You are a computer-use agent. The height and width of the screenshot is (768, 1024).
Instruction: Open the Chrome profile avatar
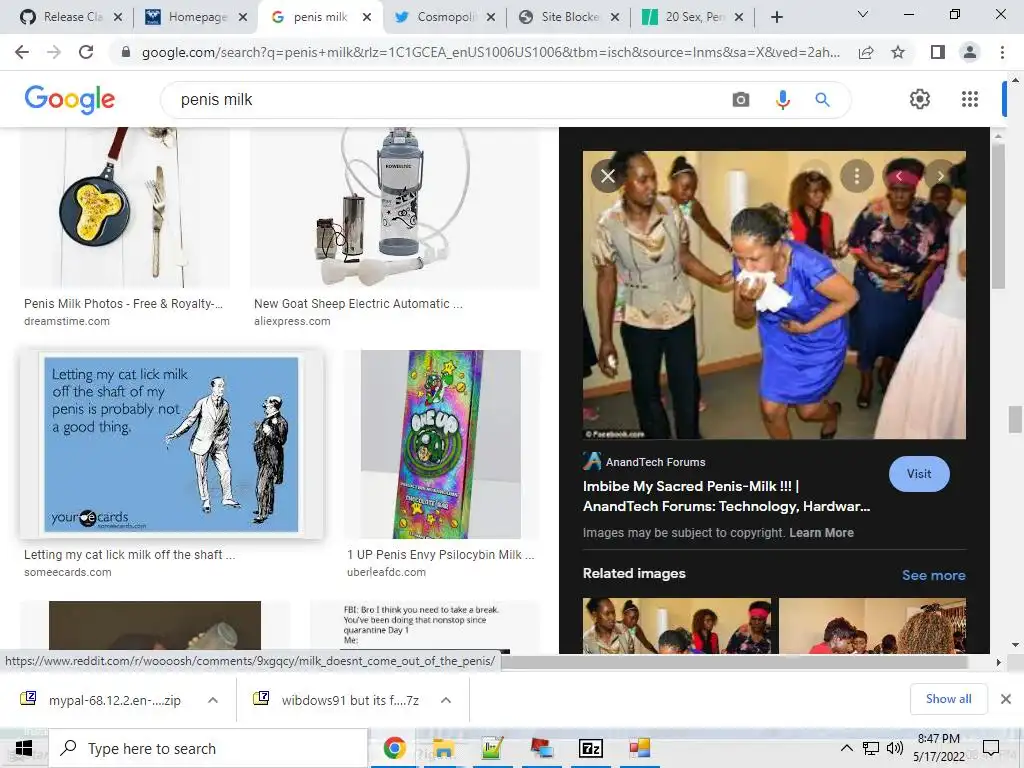970,52
